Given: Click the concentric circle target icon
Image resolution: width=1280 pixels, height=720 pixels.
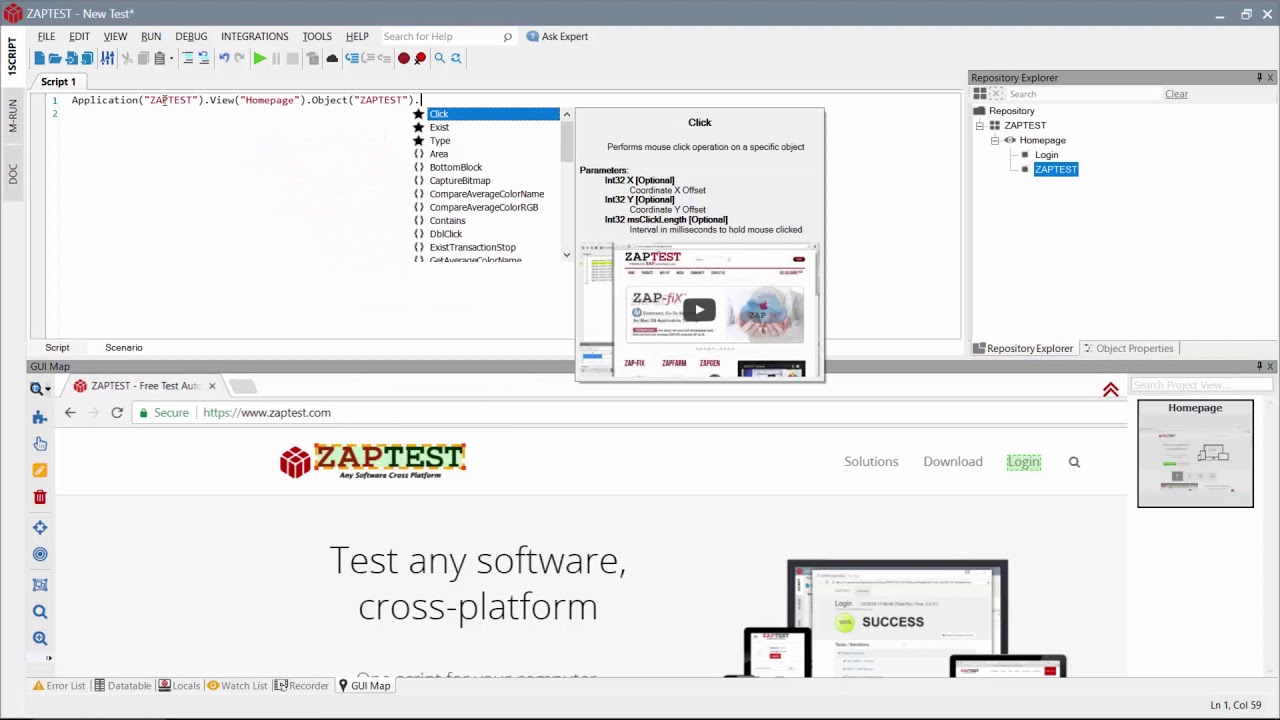Looking at the screenshot, I should (40, 554).
